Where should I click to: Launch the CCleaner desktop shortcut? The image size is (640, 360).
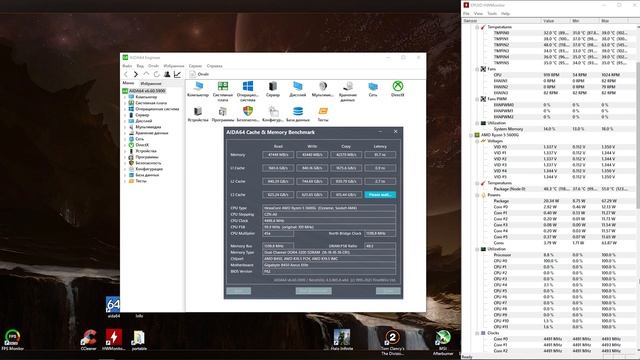tap(89, 340)
